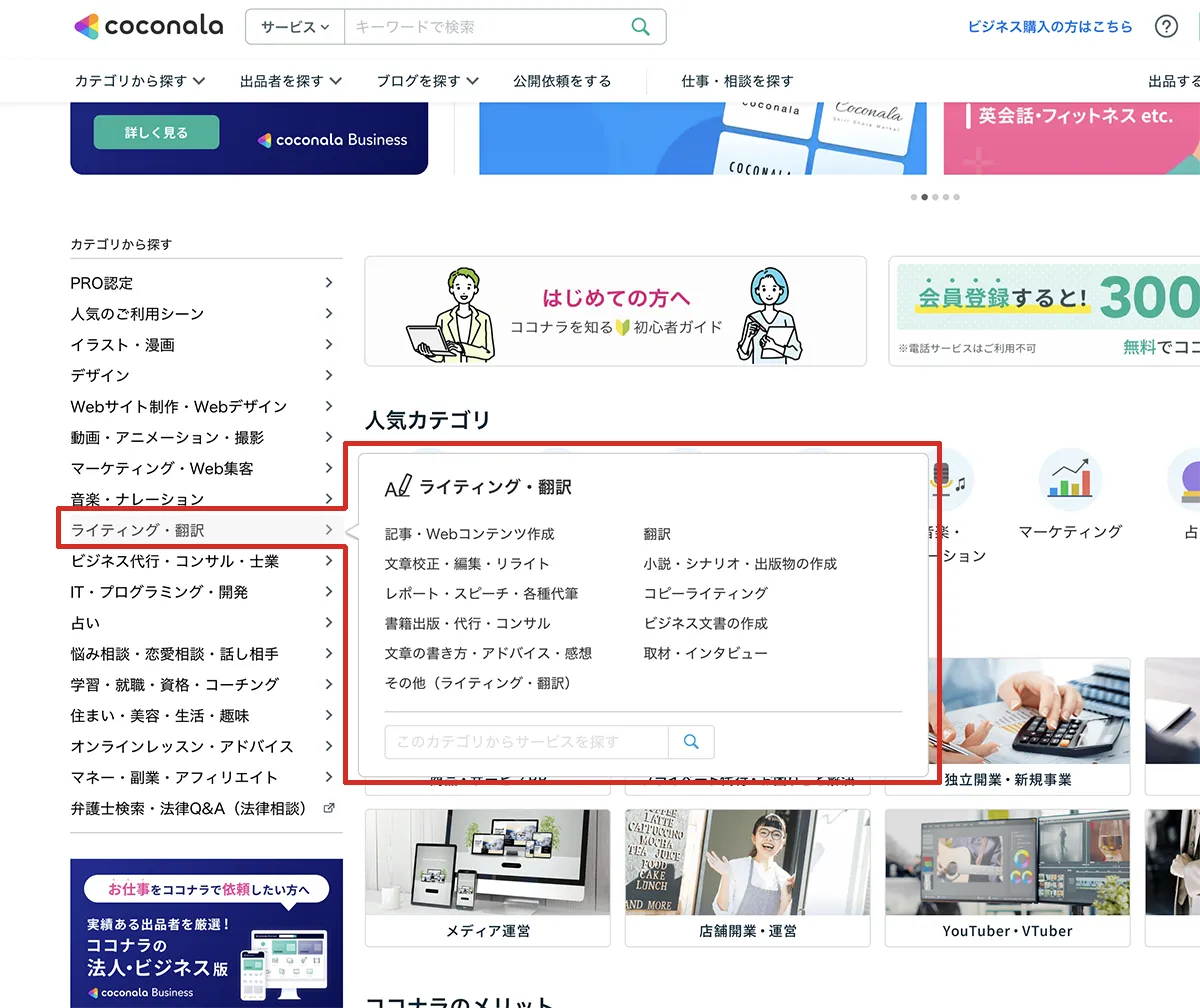1200x1008 pixels.
Task: Open 仕事・相談を探す in navigation
Action: coord(737,81)
